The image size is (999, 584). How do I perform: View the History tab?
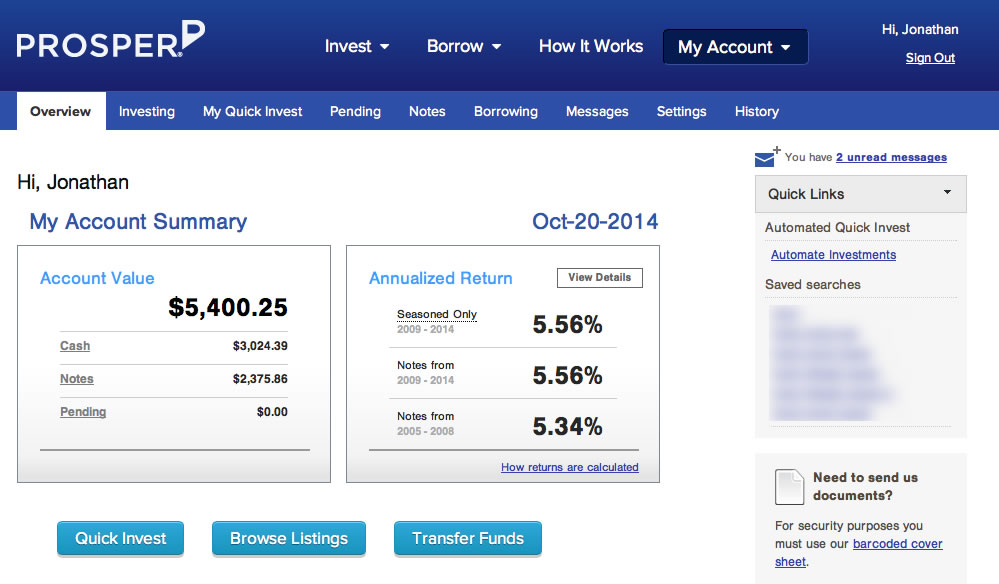click(756, 111)
